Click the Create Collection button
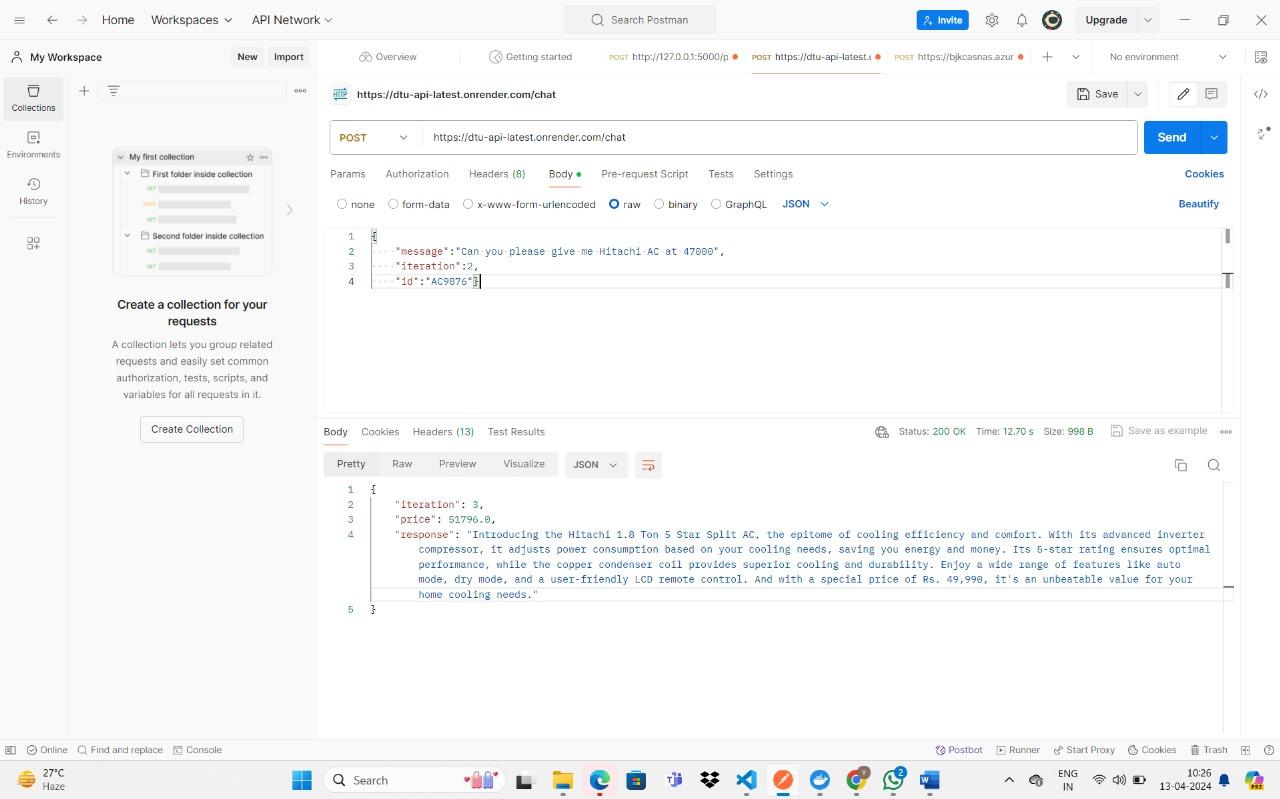This screenshot has height=799, width=1280. (192, 429)
